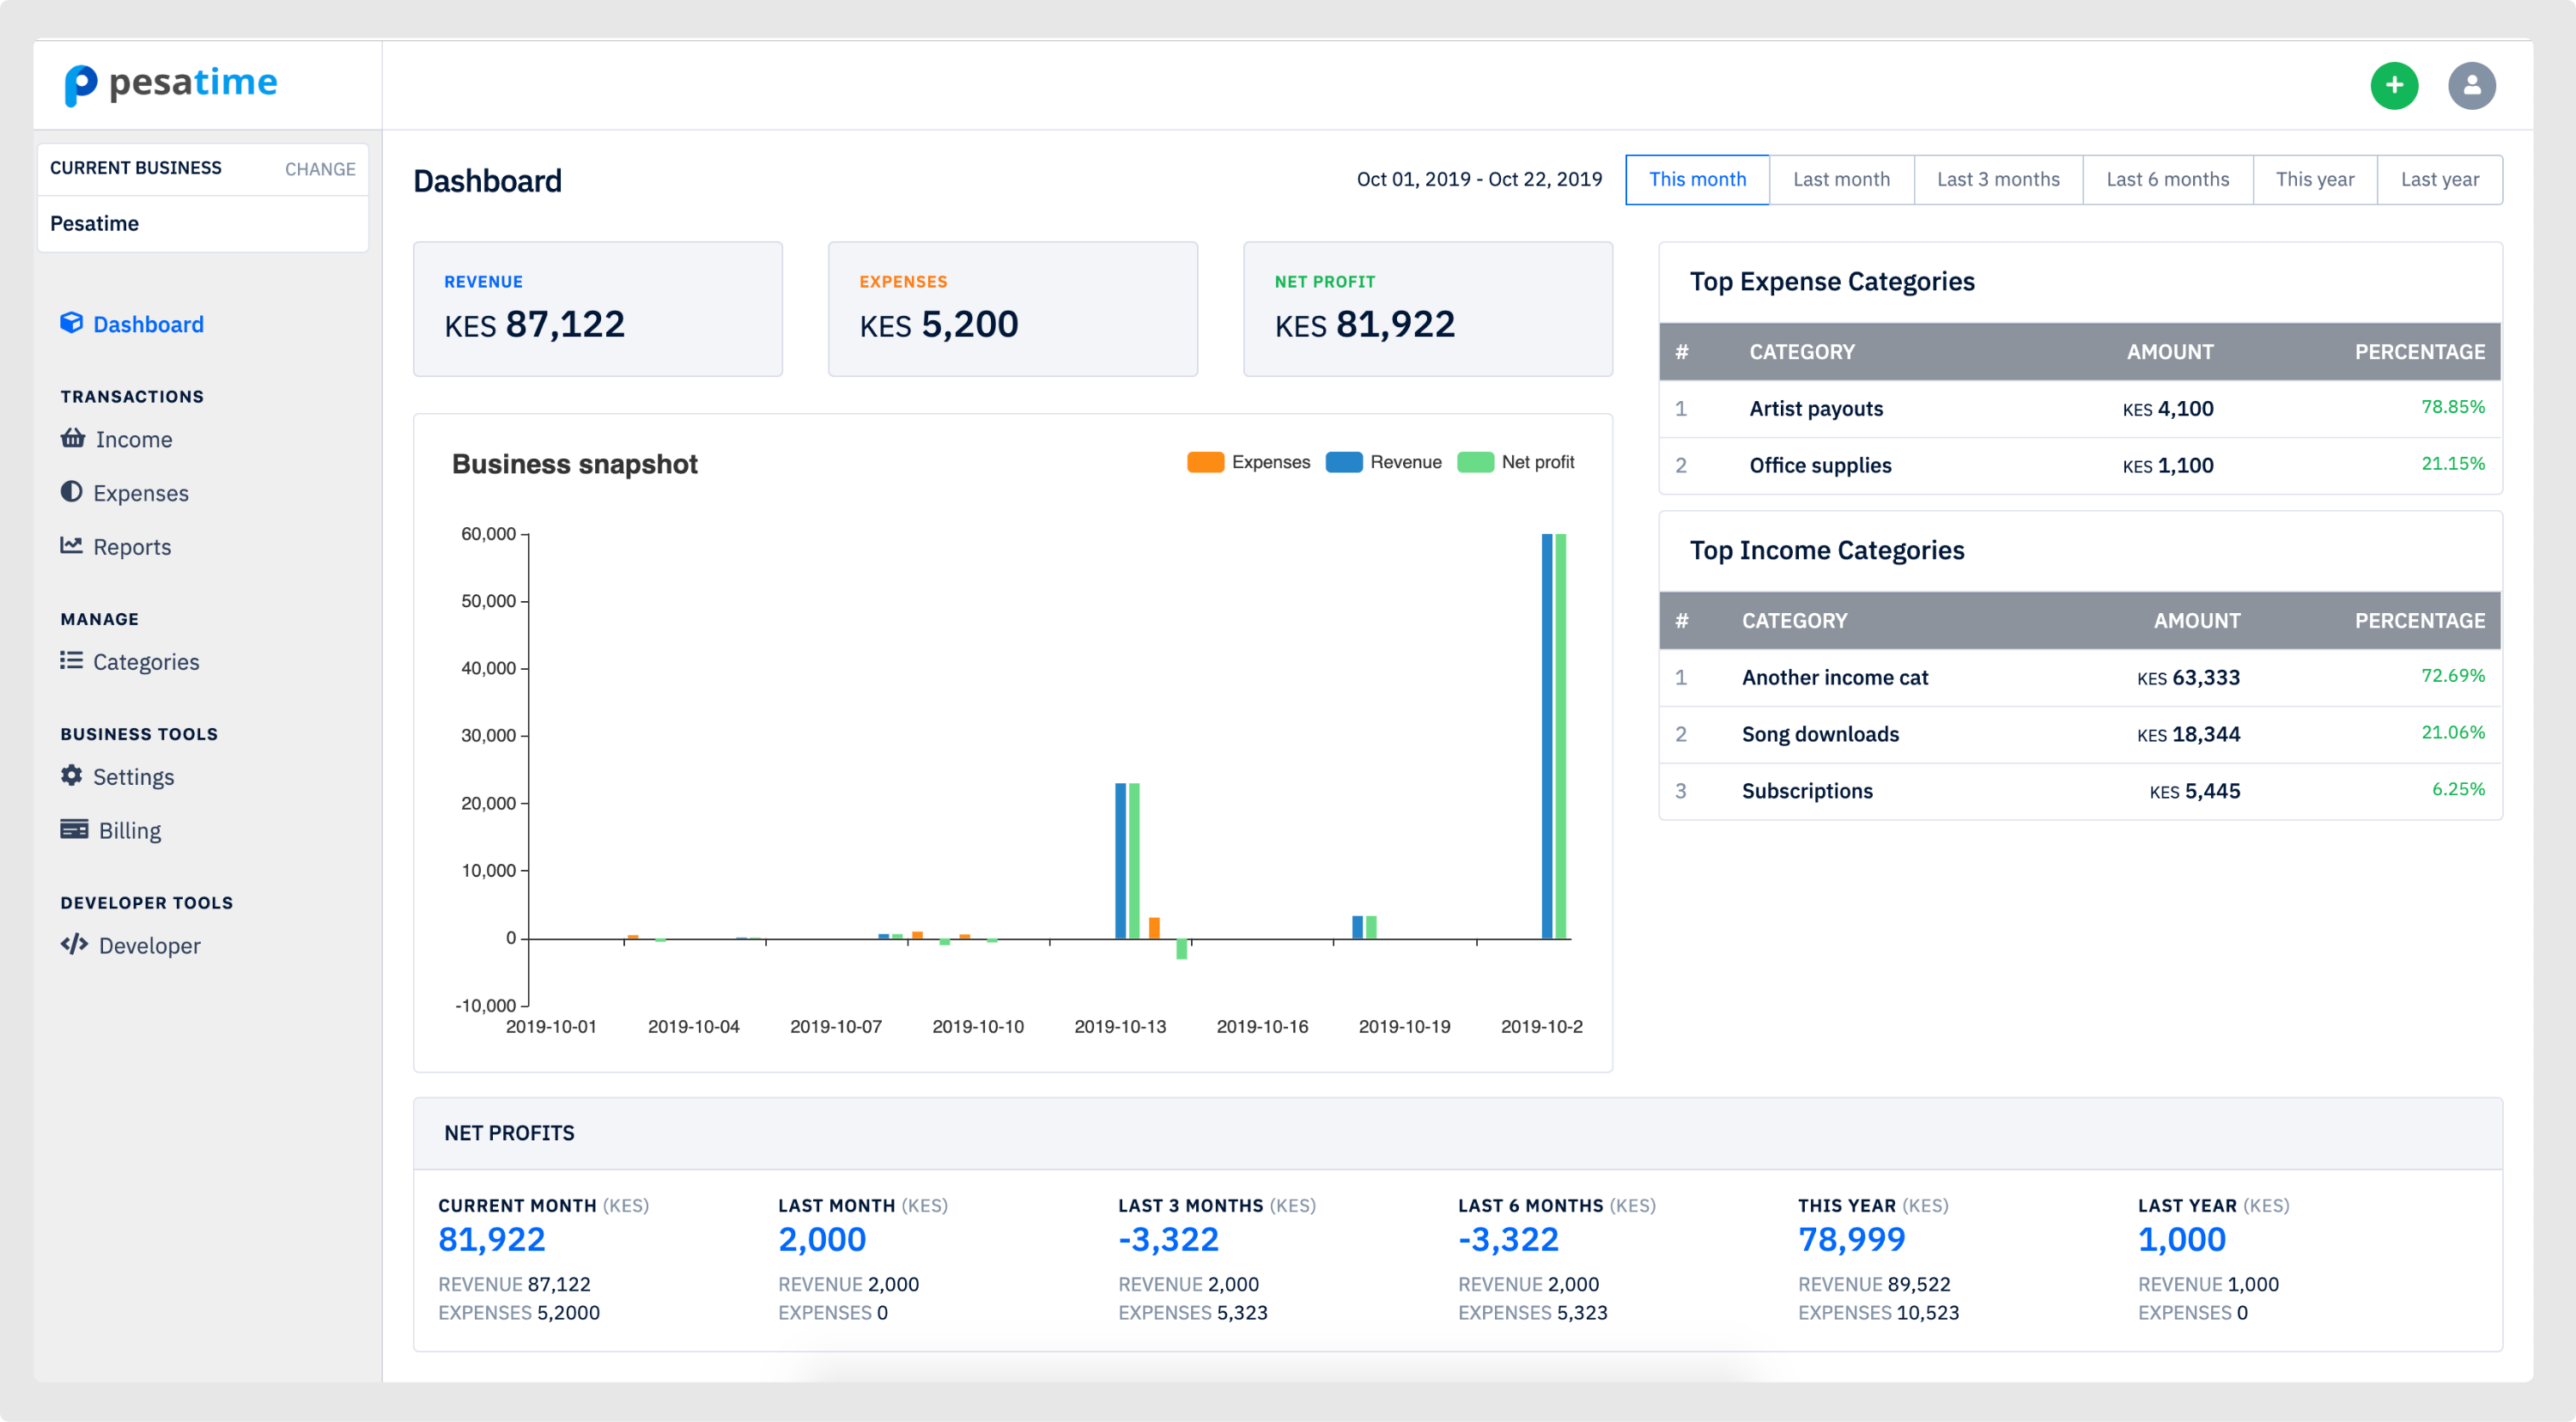Viewport: 2576px width, 1422px height.
Task: Open the user profile avatar menu
Action: tap(2471, 86)
